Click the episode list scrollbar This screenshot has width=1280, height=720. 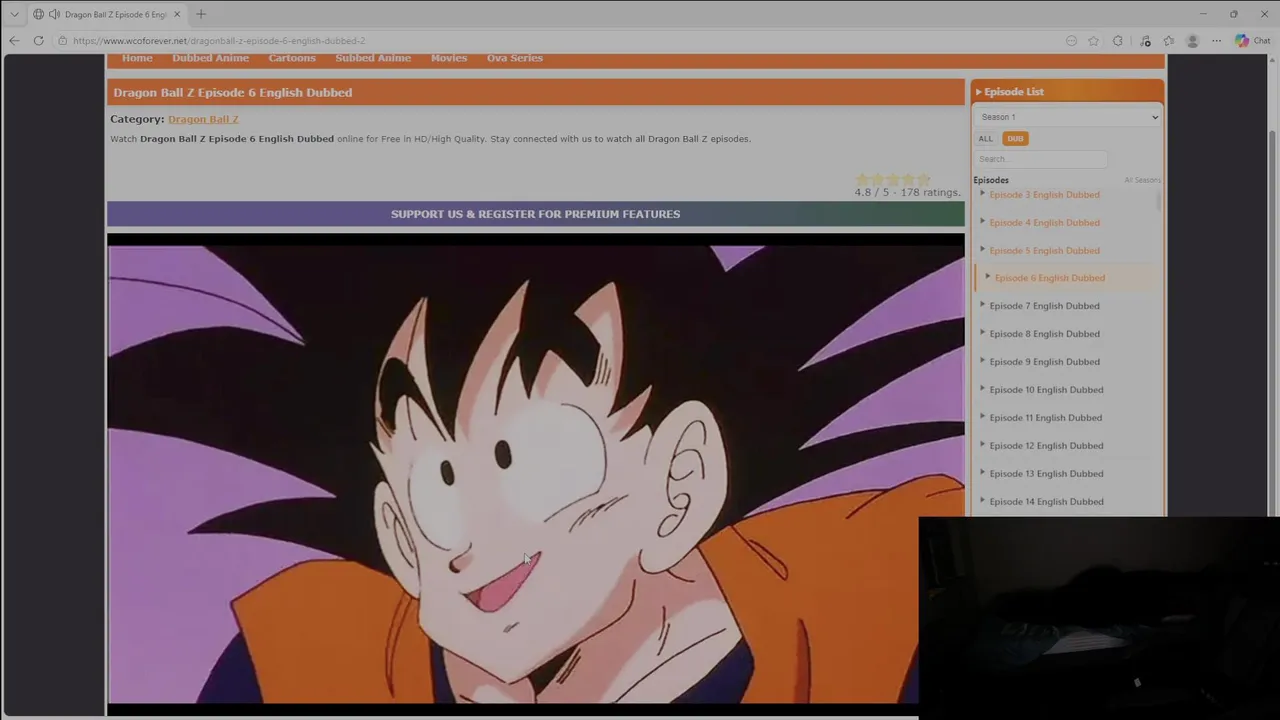coord(1159,200)
